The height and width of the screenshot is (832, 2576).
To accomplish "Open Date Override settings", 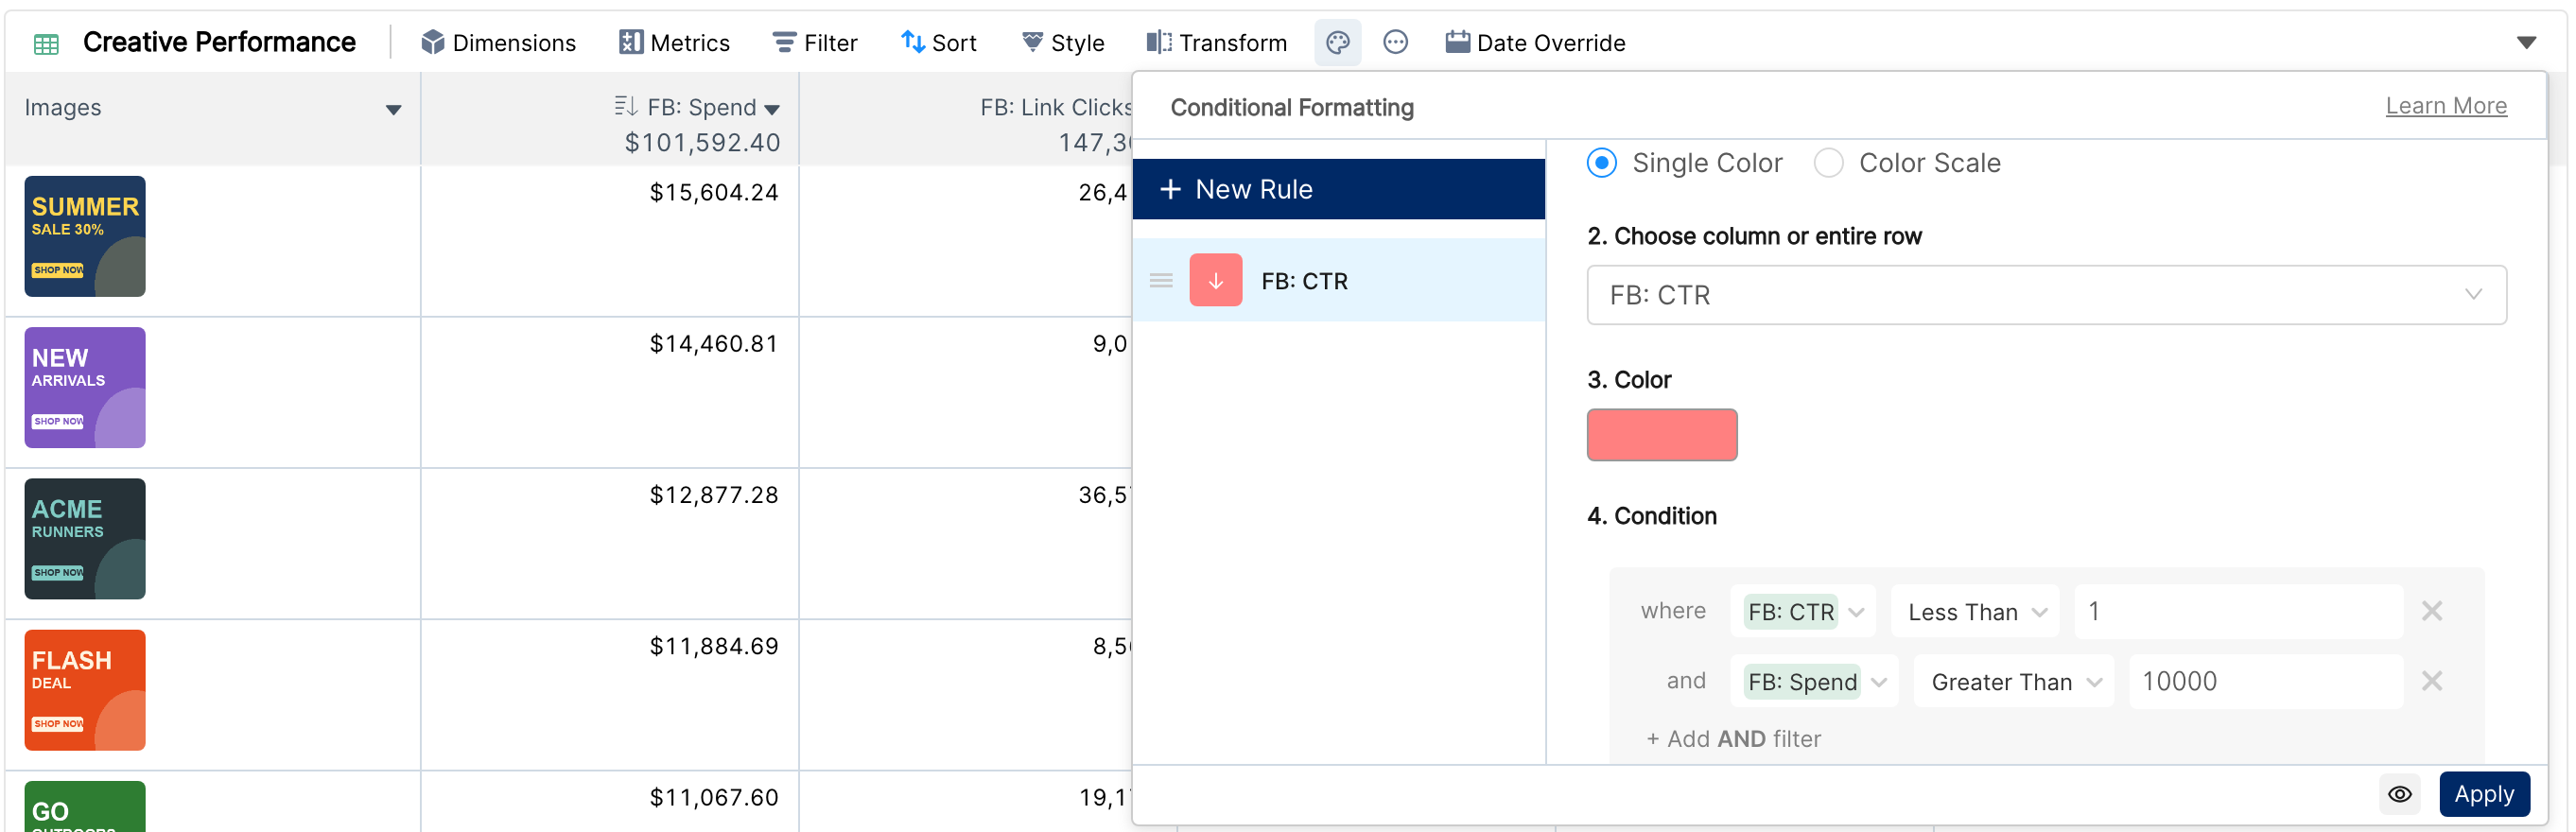I will point(1535,43).
